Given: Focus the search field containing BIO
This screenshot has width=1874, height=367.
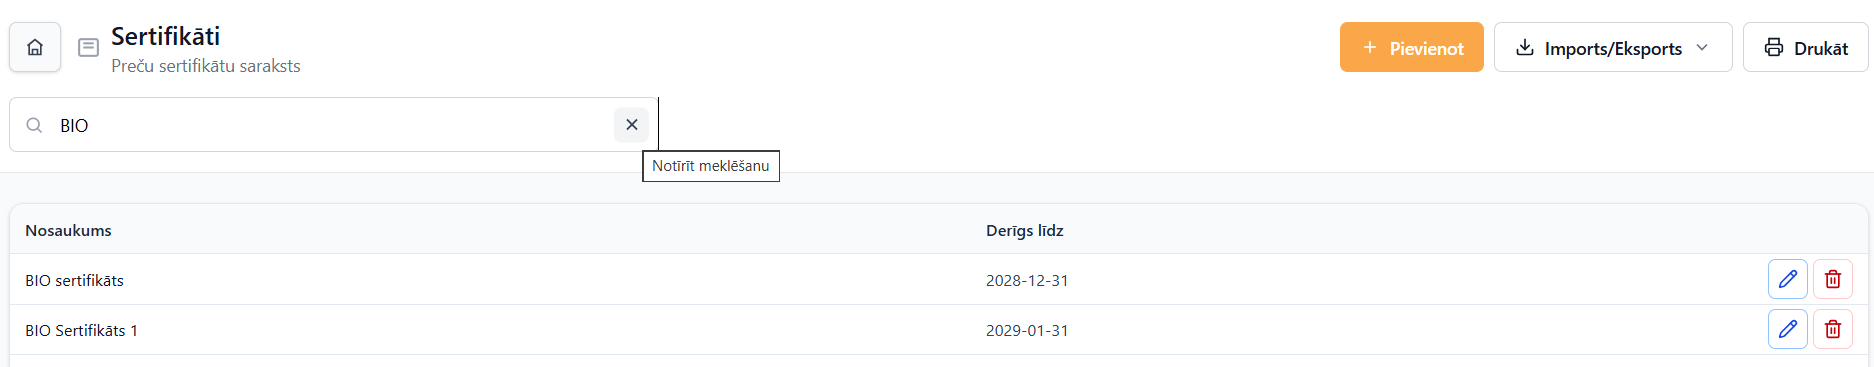Looking at the screenshot, I should tap(333, 125).
